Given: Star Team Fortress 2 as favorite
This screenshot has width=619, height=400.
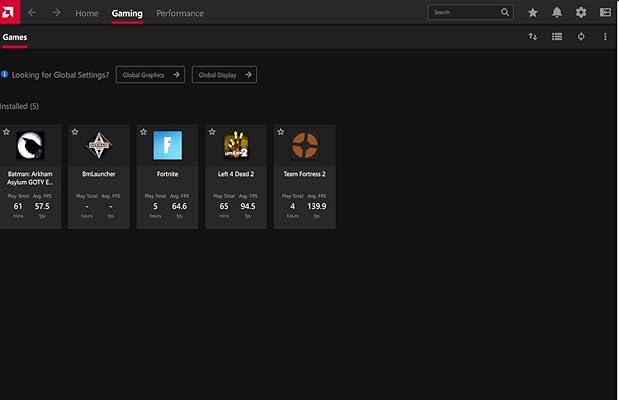Looking at the screenshot, I should pos(281,132).
